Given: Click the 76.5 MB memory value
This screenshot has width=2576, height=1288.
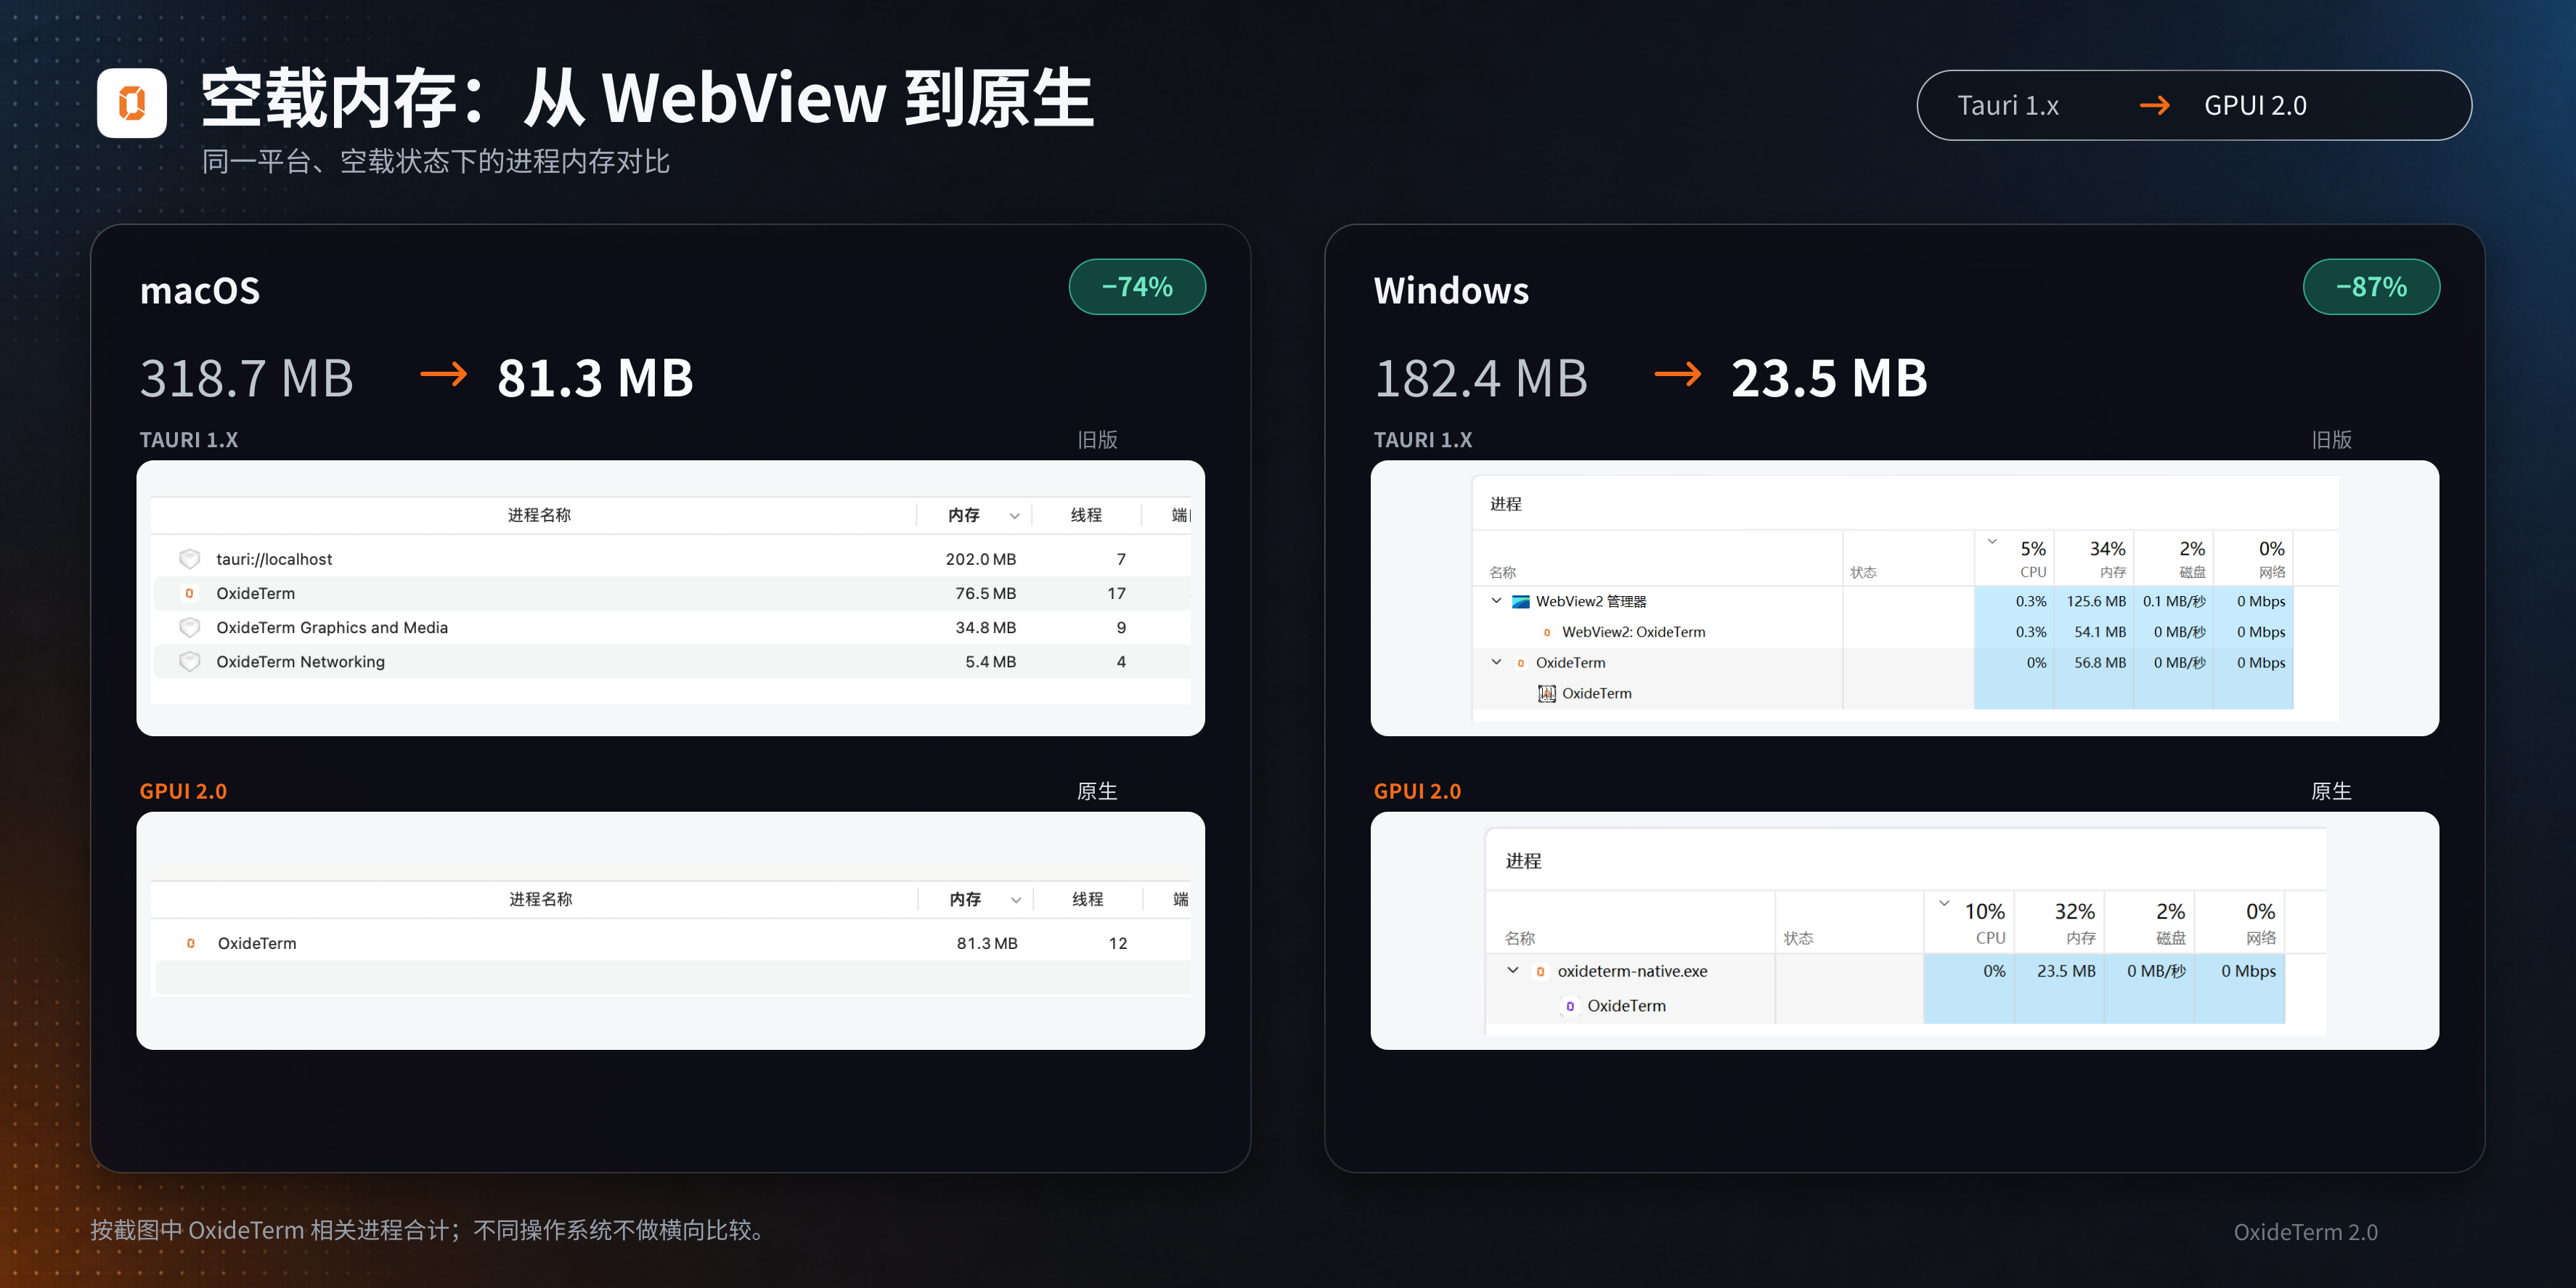Looking at the screenshot, I should click(985, 593).
